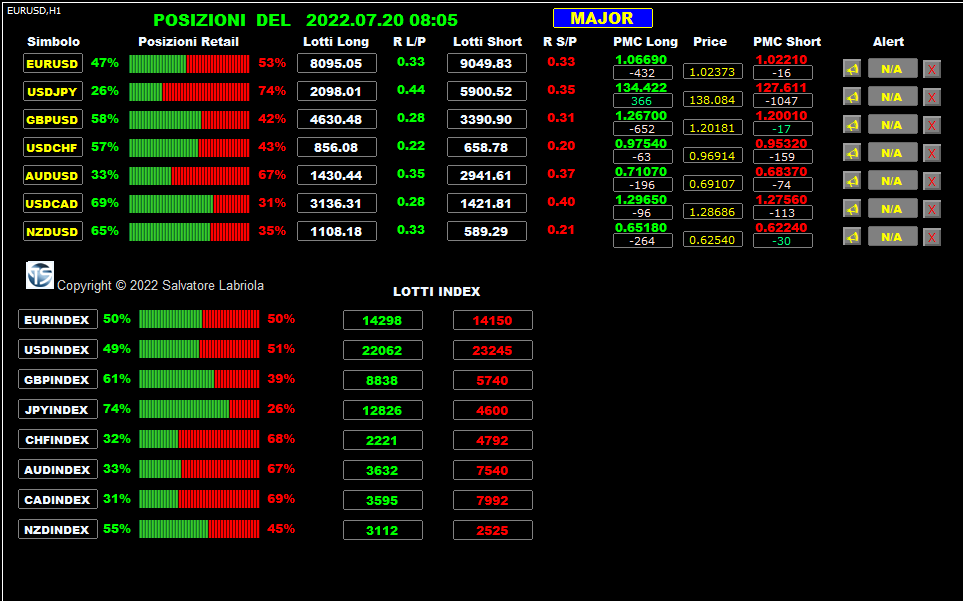This screenshot has width=963, height=601.
Task: Click the alert bell icon for AUDUSD
Action: pos(852,181)
